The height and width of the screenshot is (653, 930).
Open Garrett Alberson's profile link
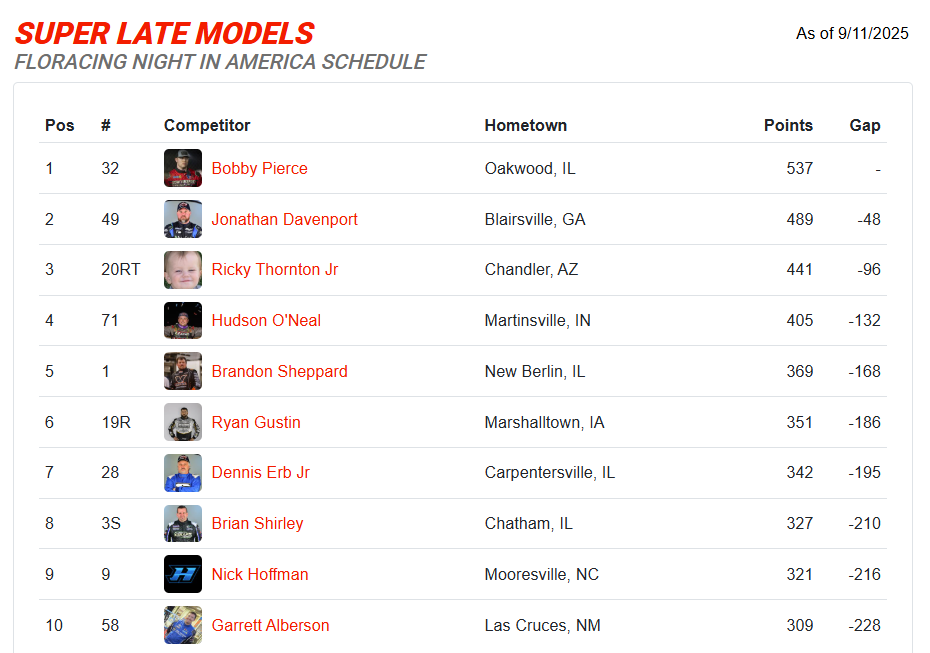click(x=270, y=625)
